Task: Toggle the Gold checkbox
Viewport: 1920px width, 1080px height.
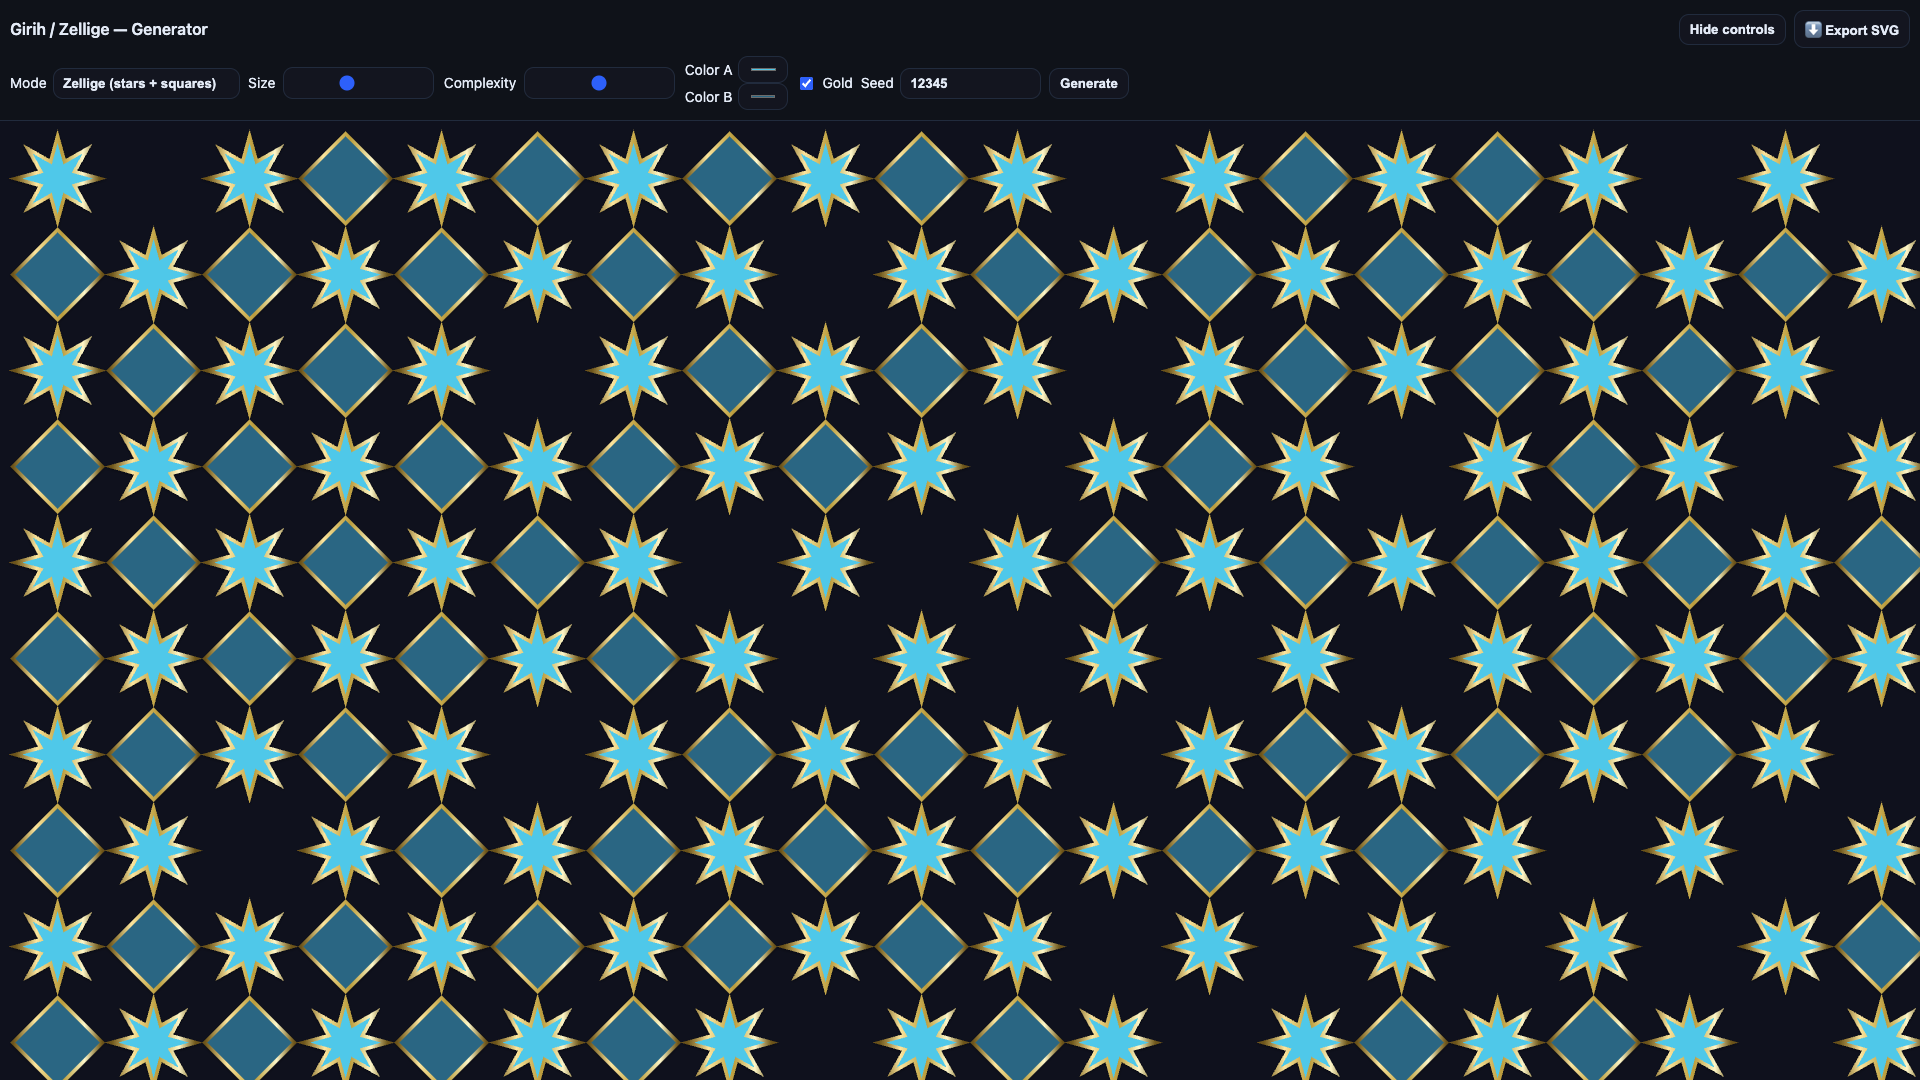Action: 806,83
